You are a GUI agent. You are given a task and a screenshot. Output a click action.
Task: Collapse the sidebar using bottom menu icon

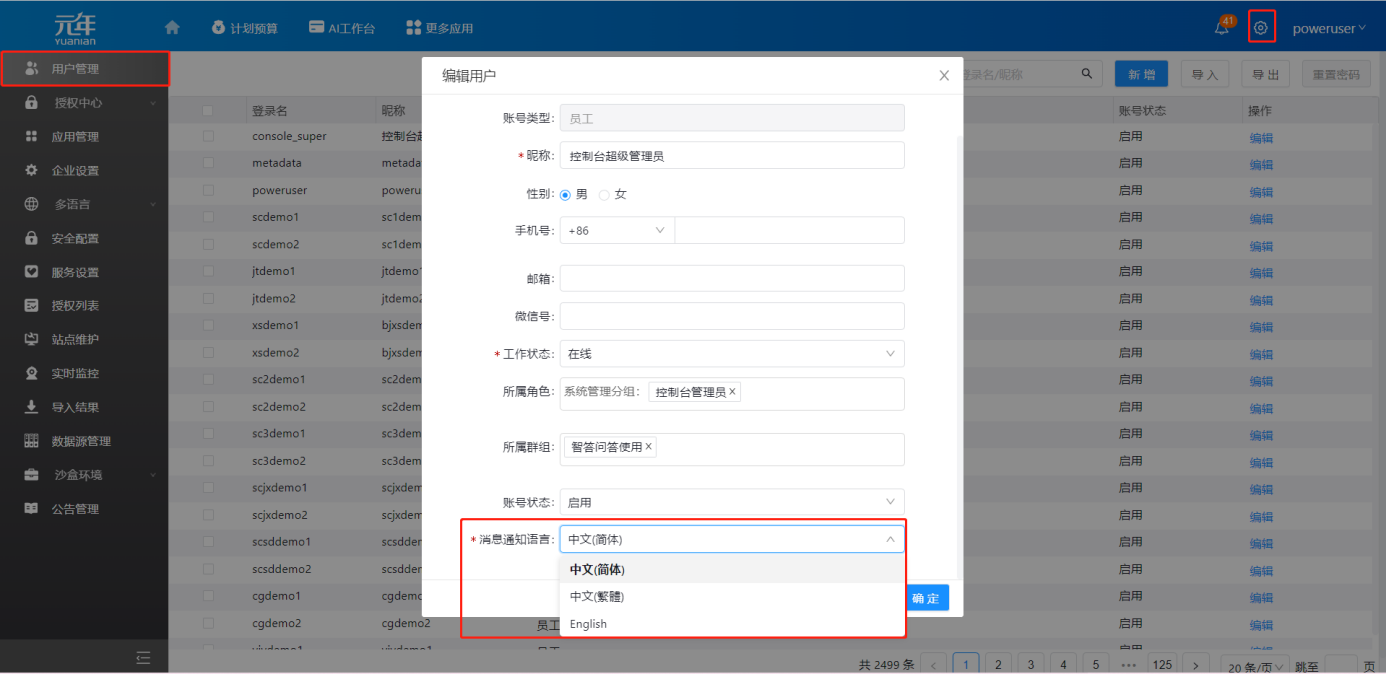tap(143, 657)
